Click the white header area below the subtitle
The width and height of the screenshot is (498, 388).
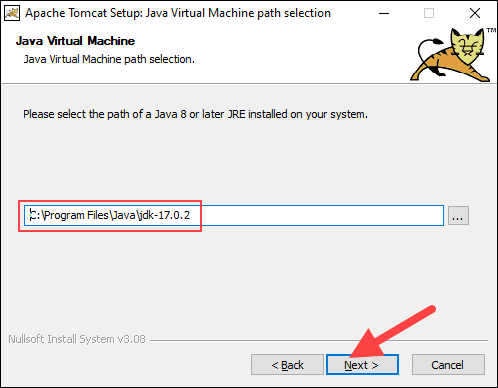[x=213, y=75]
